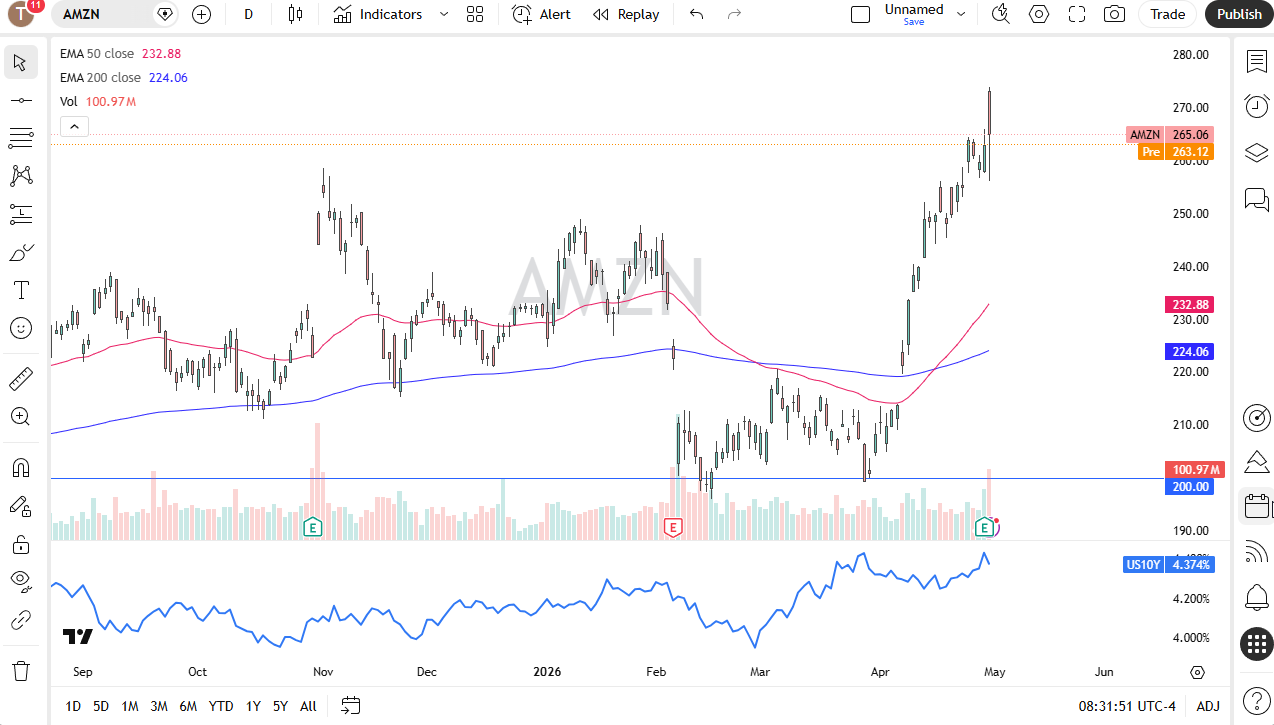Collapse the indicator legend chevron
This screenshot has height=725, width=1274.
75,126
